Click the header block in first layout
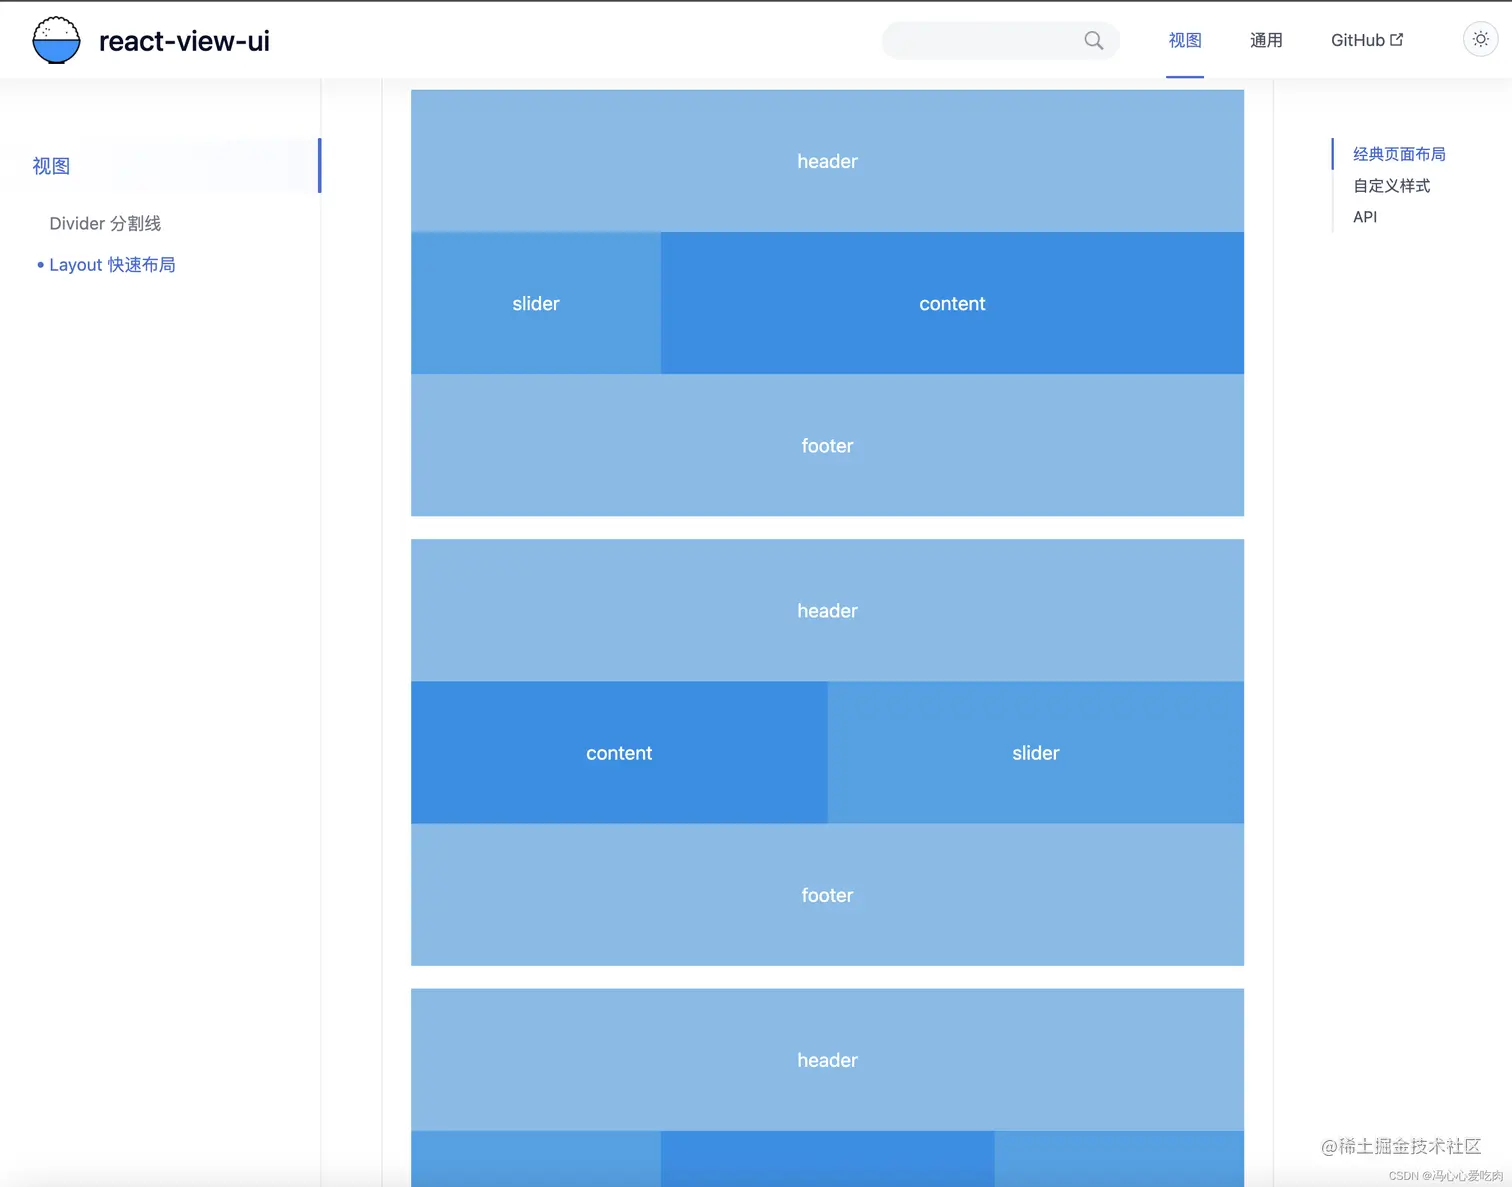The height and width of the screenshot is (1187, 1512). 827,161
